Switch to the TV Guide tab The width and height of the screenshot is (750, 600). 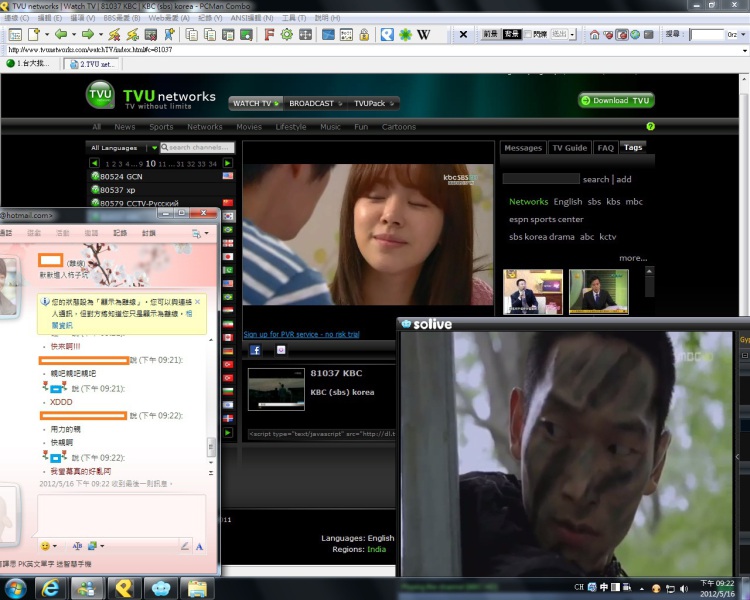pyautogui.click(x=569, y=148)
